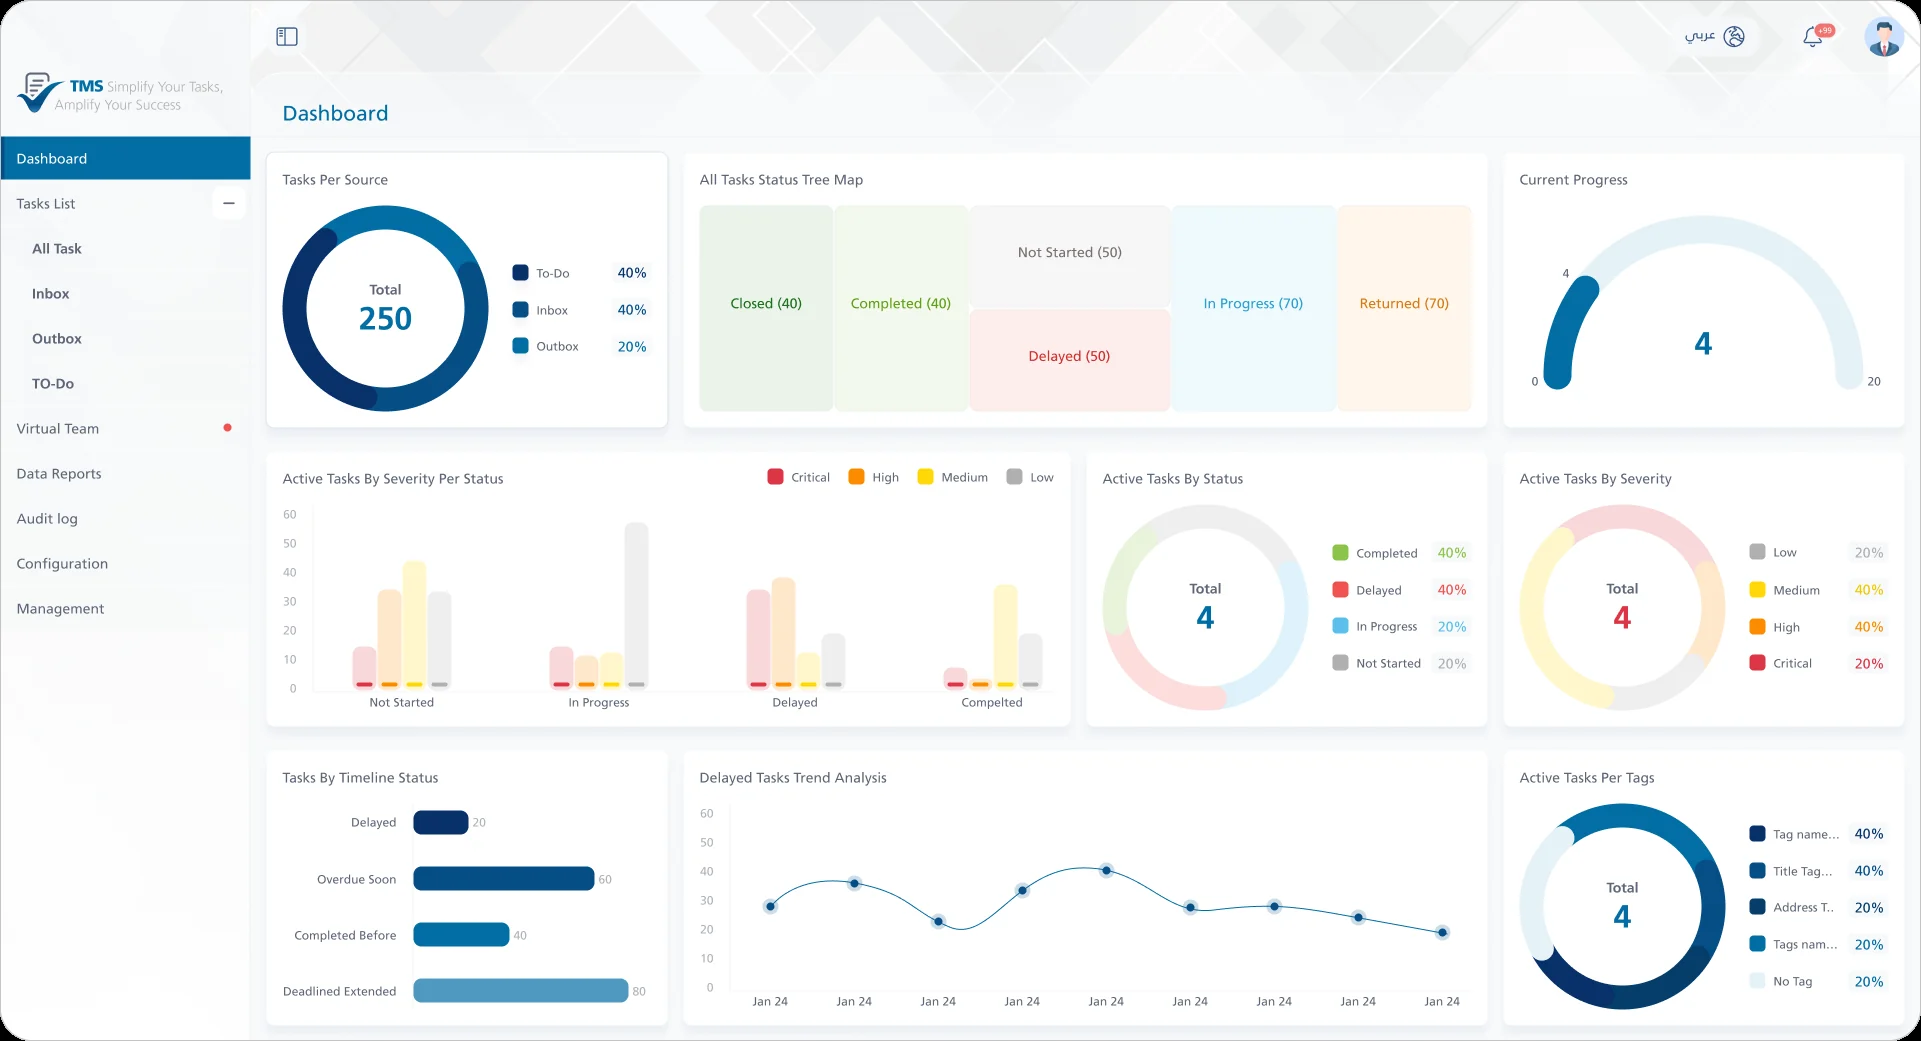Click the Outbox legend swatch

point(520,346)
